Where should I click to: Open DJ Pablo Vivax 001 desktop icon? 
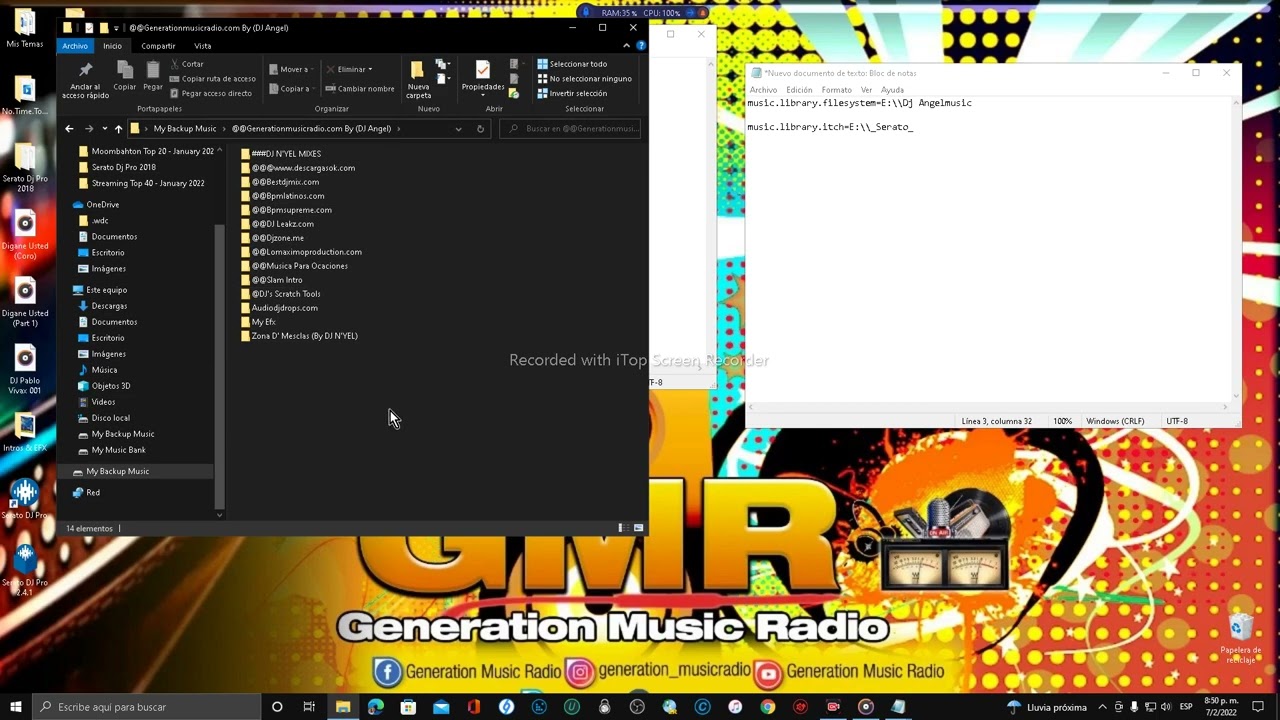coord(25,370)
